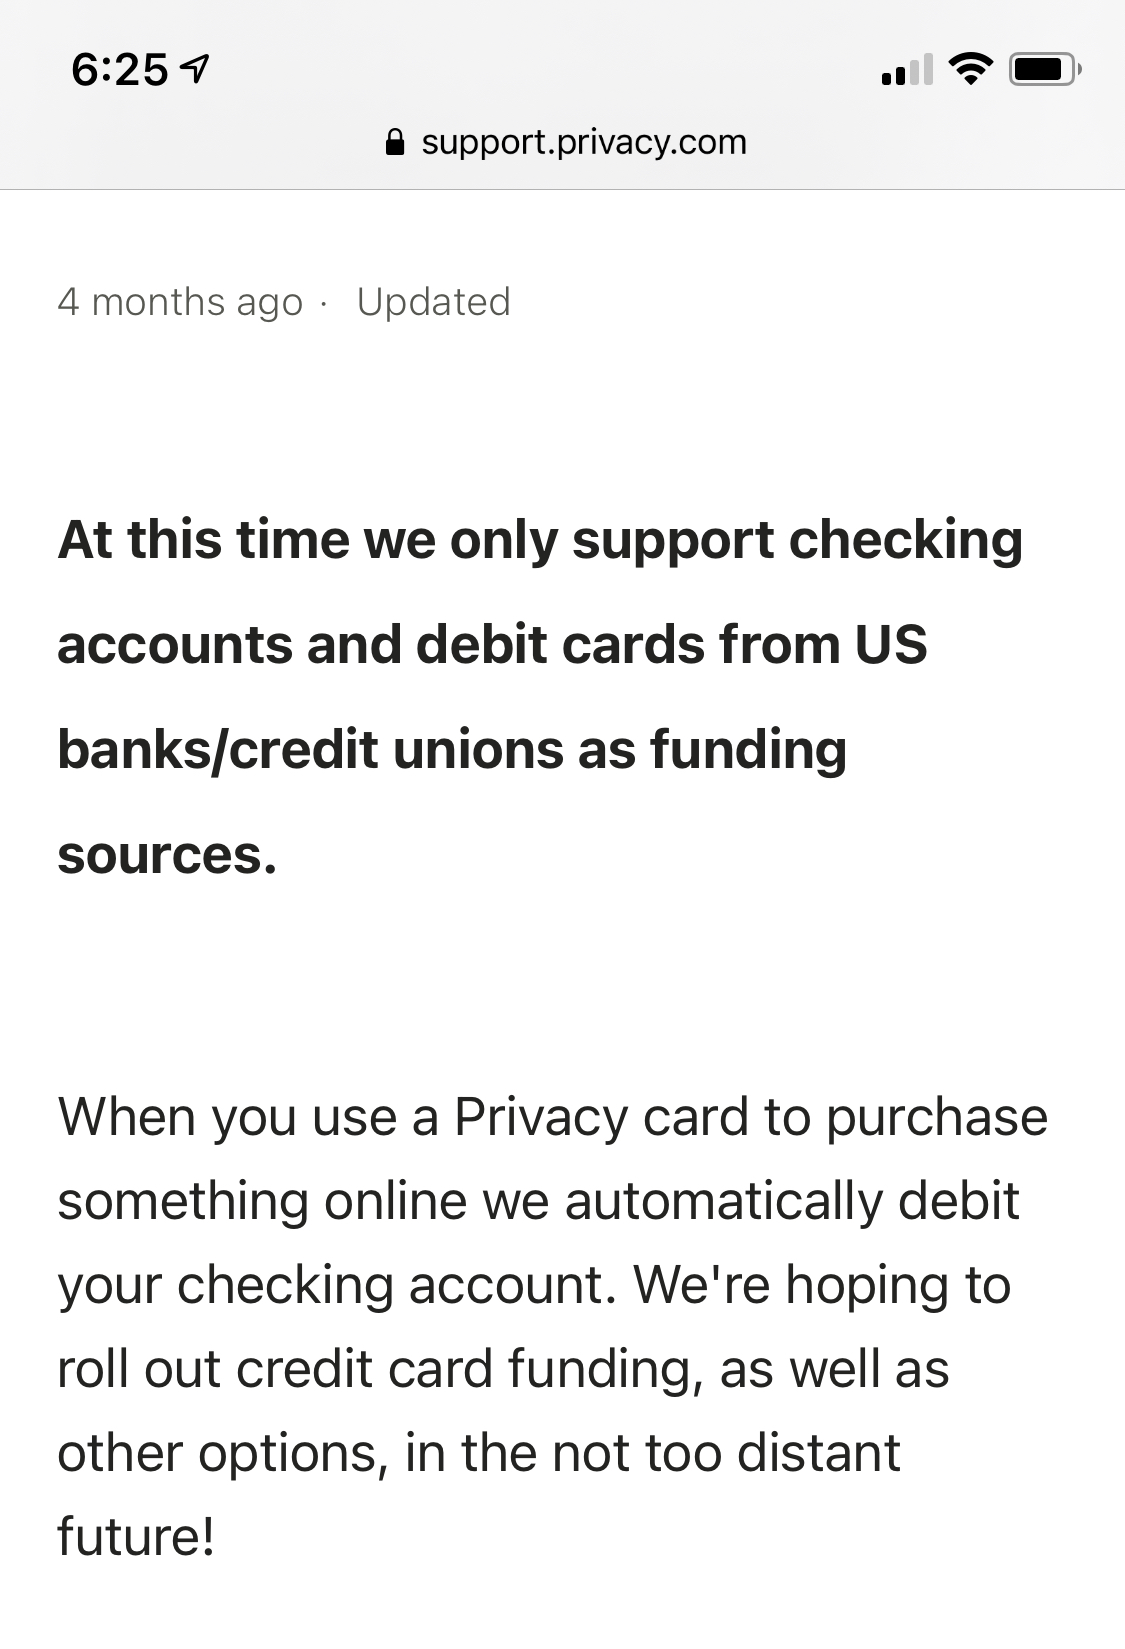Click heading line "accounts and debit cards from US"

coord(492,644)
